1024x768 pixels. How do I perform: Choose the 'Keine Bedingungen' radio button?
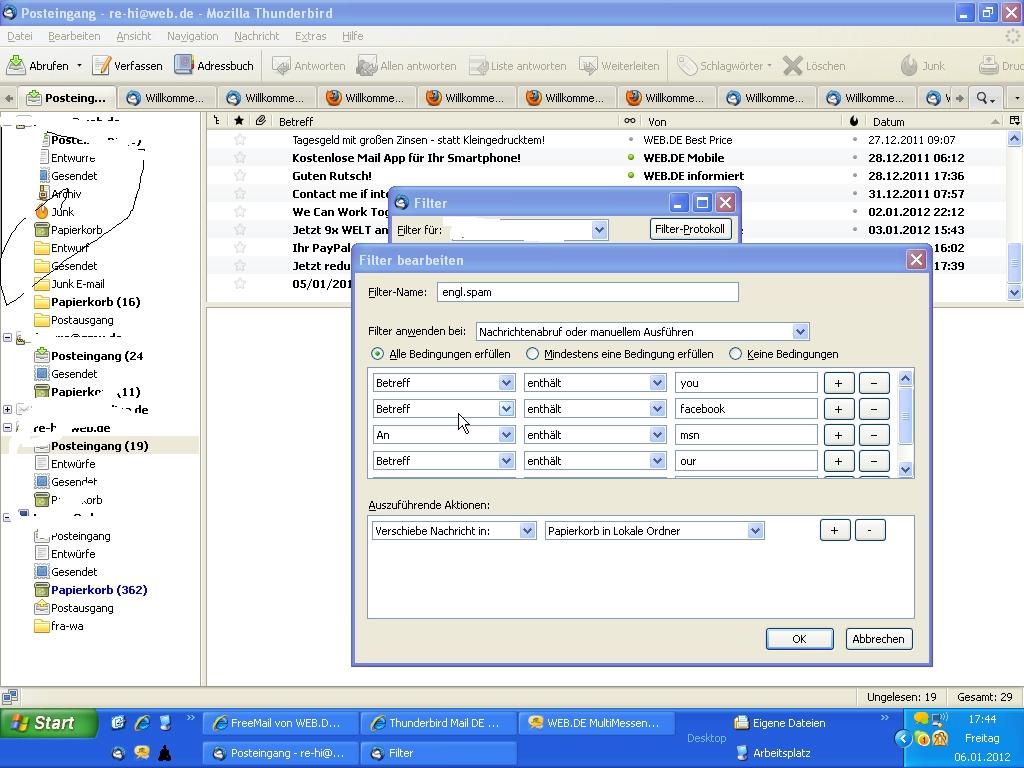[x=735, y=354]
